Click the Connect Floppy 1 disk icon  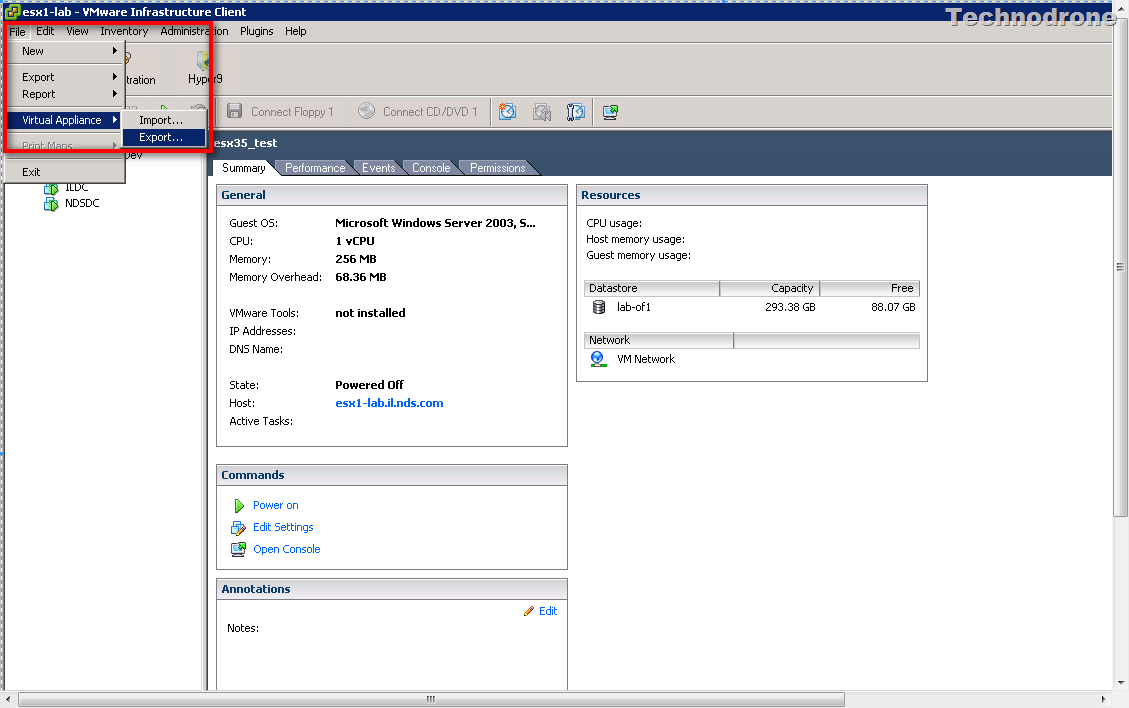234,111
